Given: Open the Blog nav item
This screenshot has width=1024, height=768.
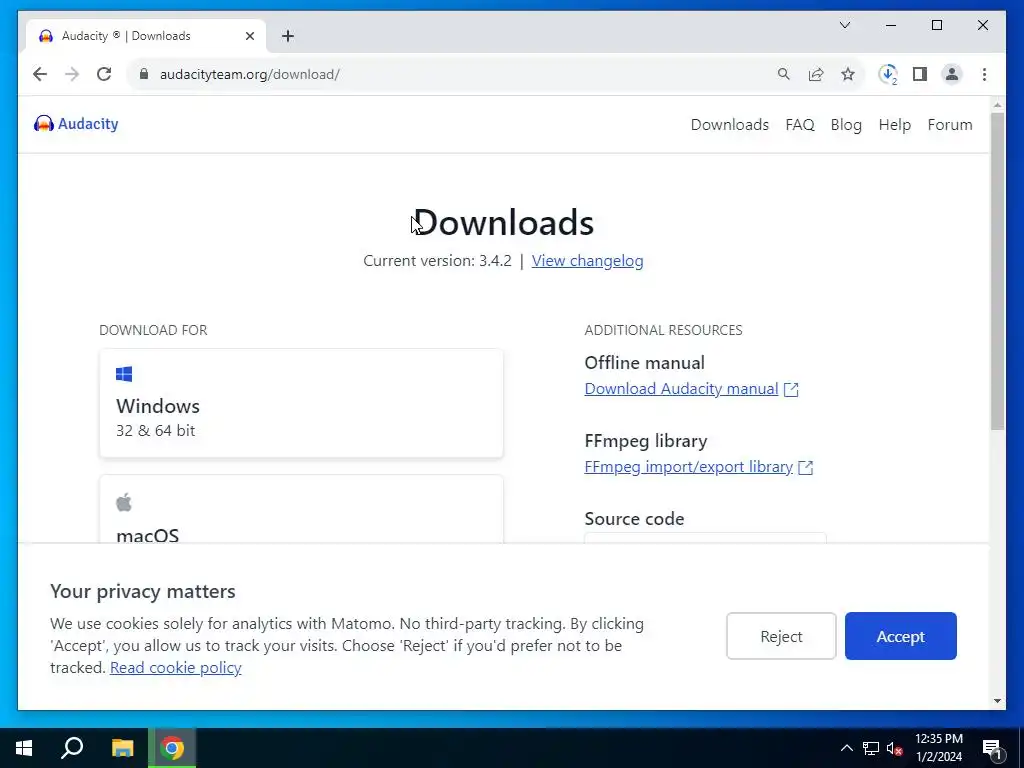Looking at the screenshot, I should [x=846, y=125].
